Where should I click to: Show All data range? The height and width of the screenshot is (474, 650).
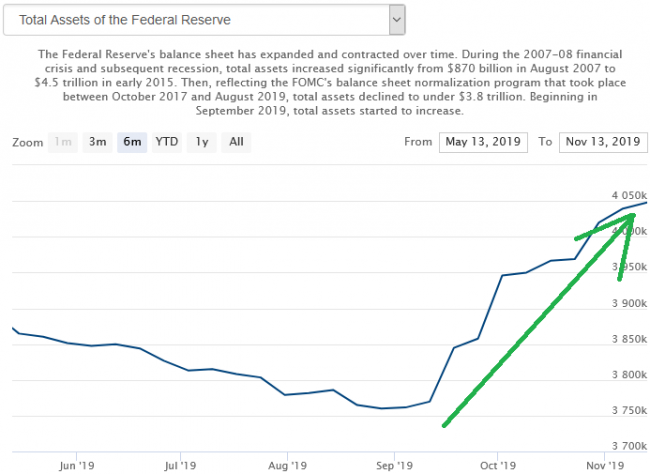click(236, 142)
